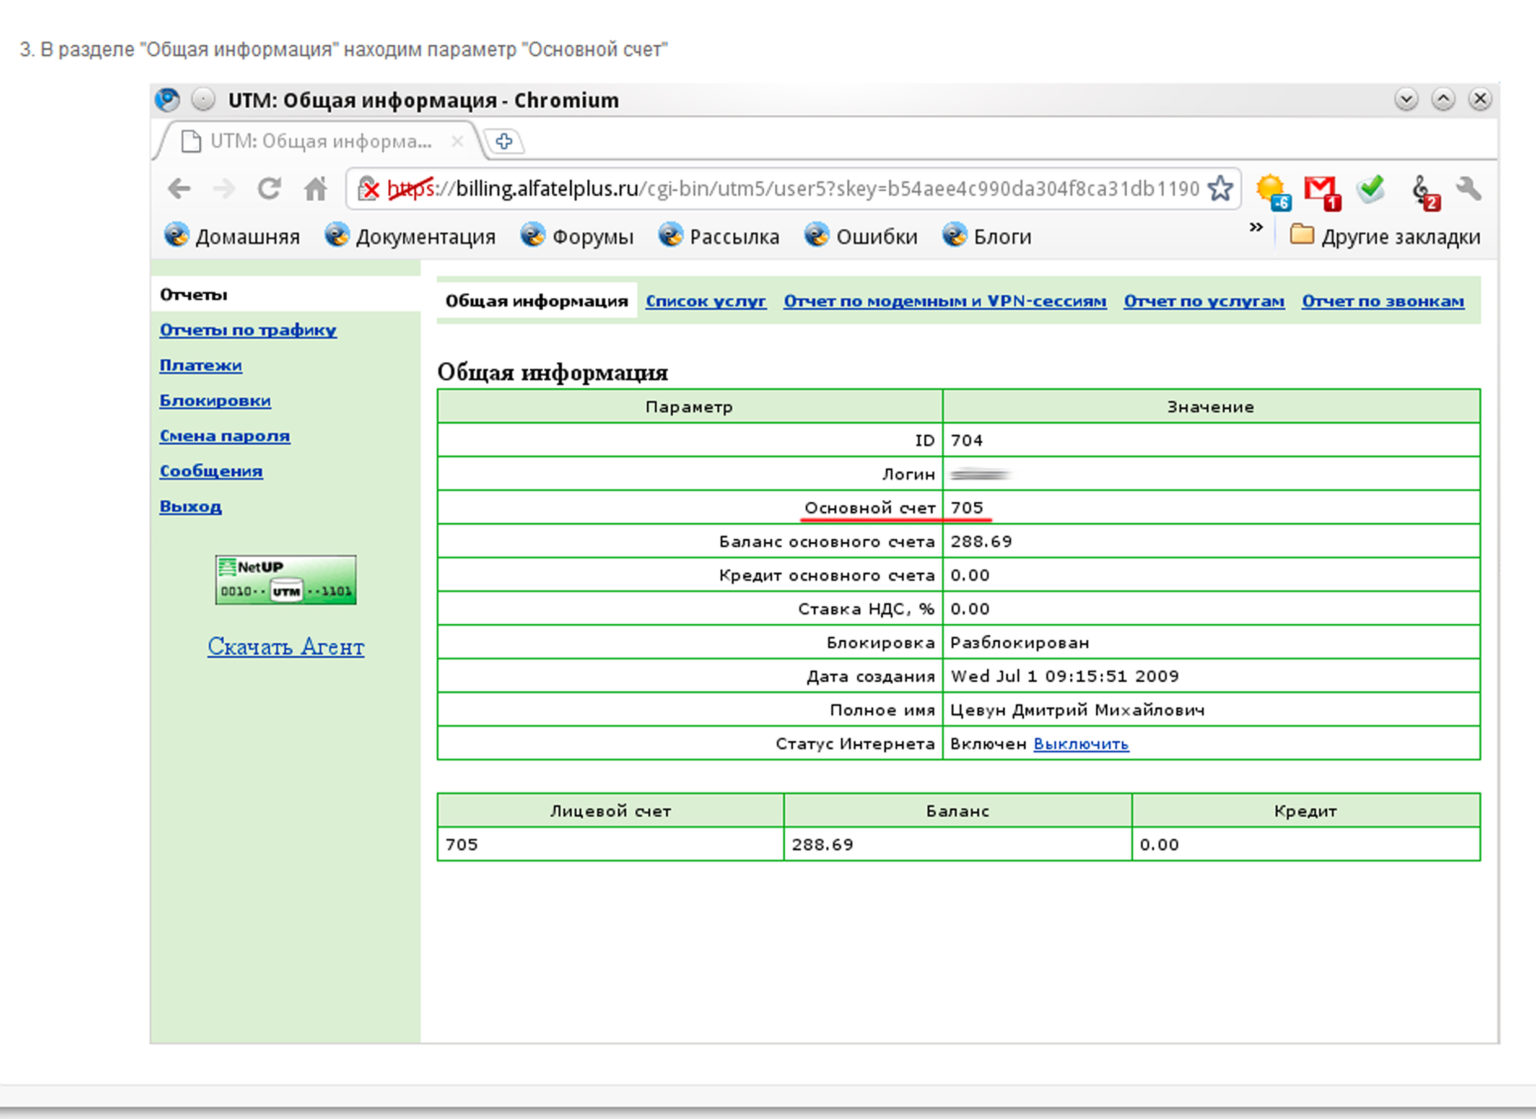Viewport: 1536px width, 1119px height.
Task: Click the Параметр column header
Action: click(689, 407)
